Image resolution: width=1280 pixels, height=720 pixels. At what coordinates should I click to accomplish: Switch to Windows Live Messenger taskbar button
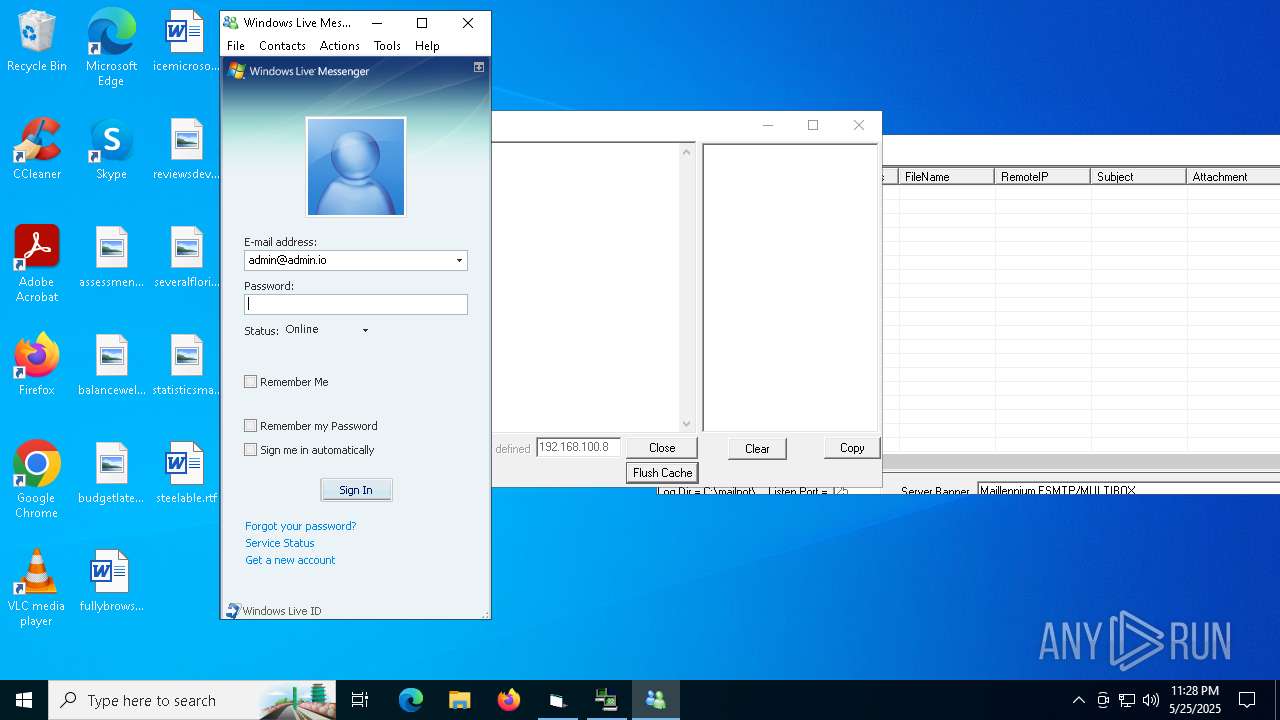click(656, 700)
